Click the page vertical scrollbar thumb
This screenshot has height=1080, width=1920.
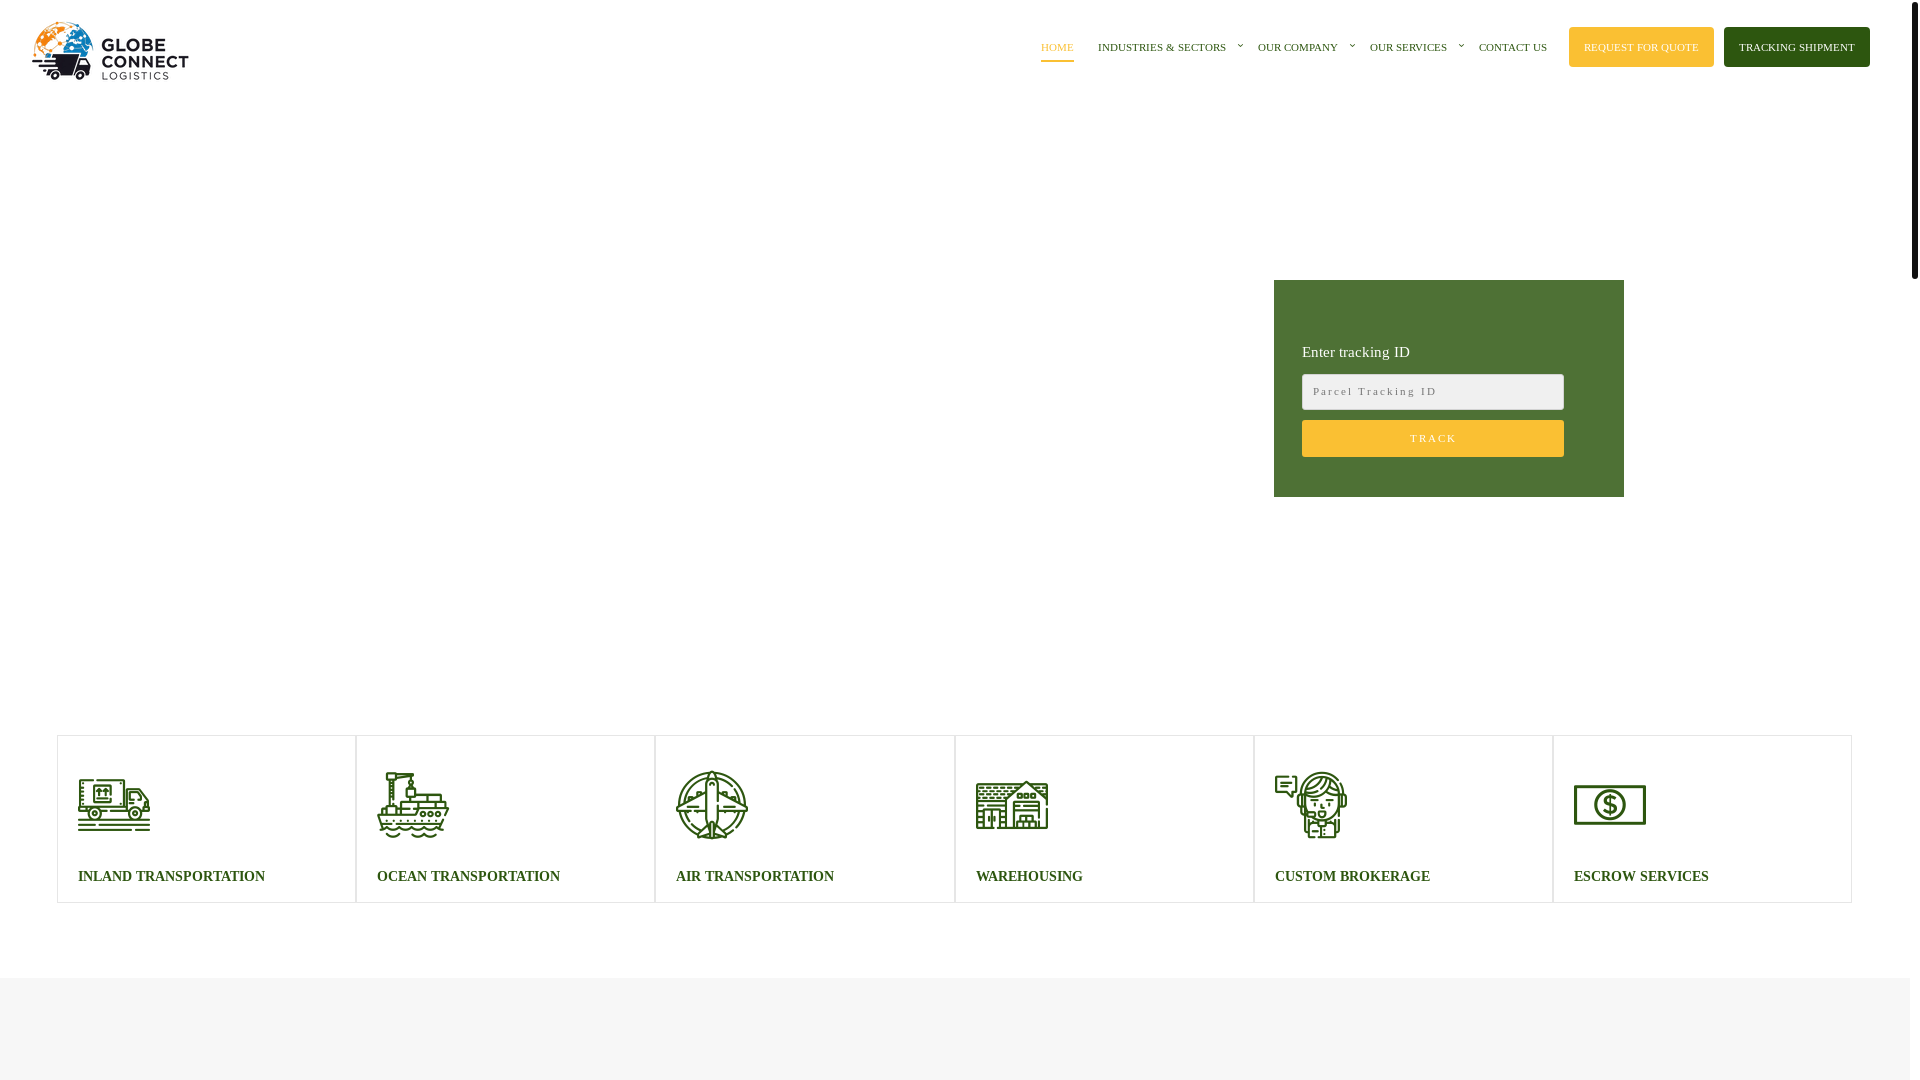1914,139
